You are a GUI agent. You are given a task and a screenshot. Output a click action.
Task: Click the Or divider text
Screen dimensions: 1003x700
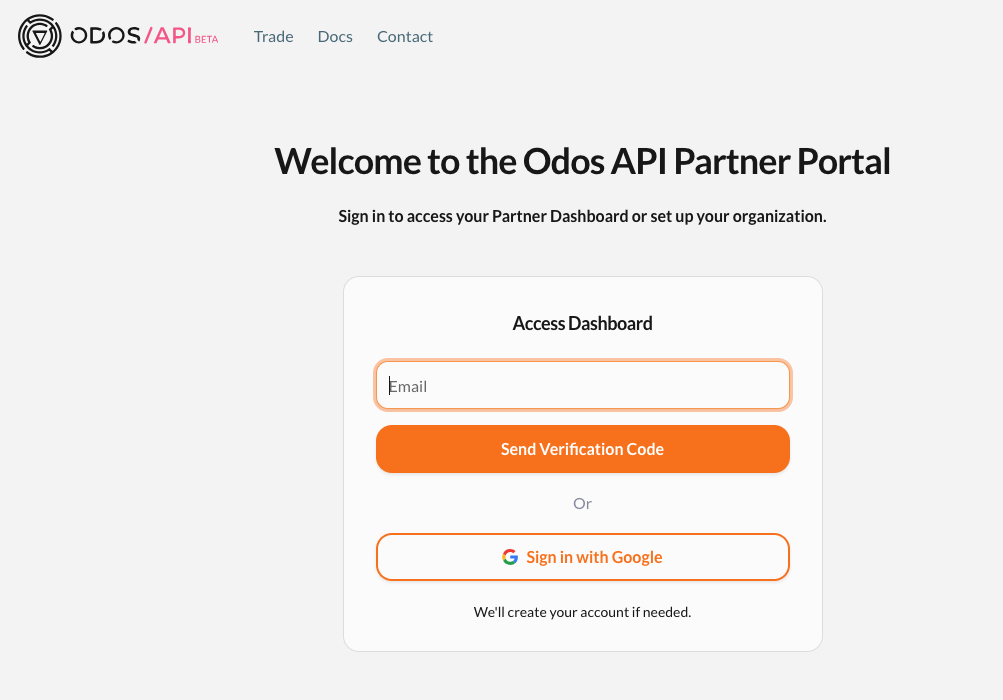point(582,503)
